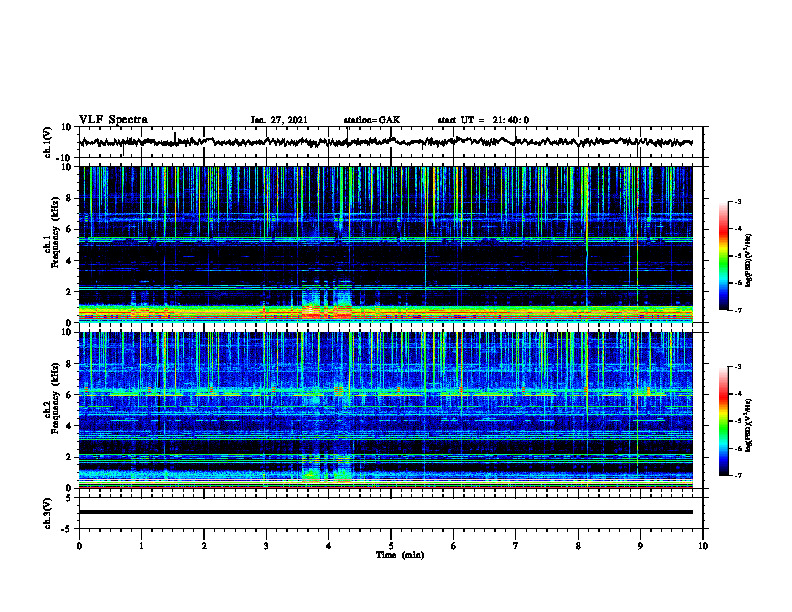Click the time axis tick label "8"
Image resolution: width=792 pixels, height=612 pixels.
pos(578,546)
